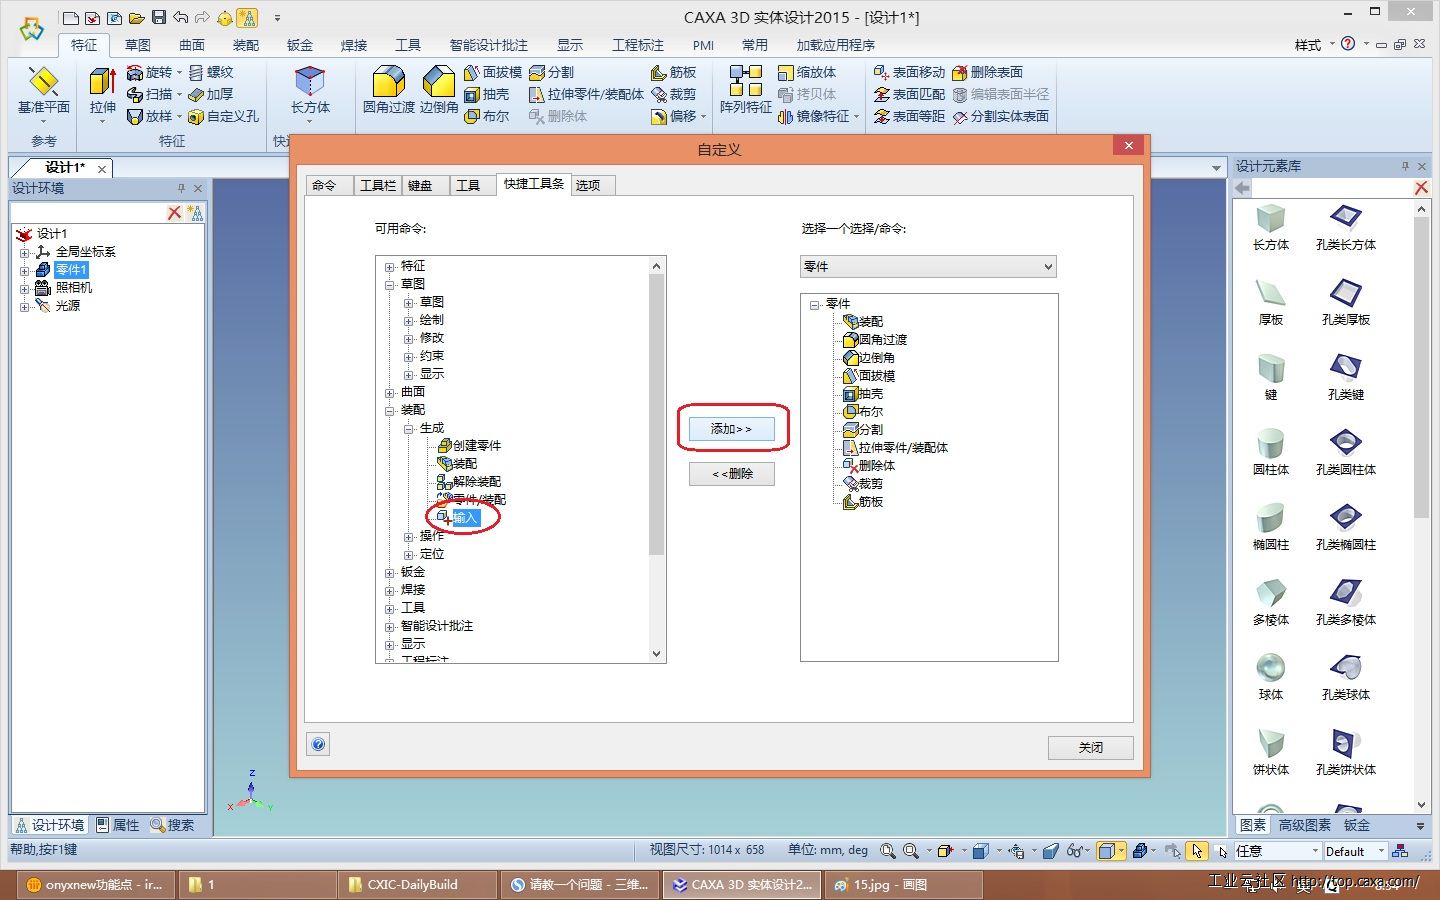Pick the 孔类长方体 shape in the catalog
Screen dimensions: 1440x900
click(x=1345, y=228)
